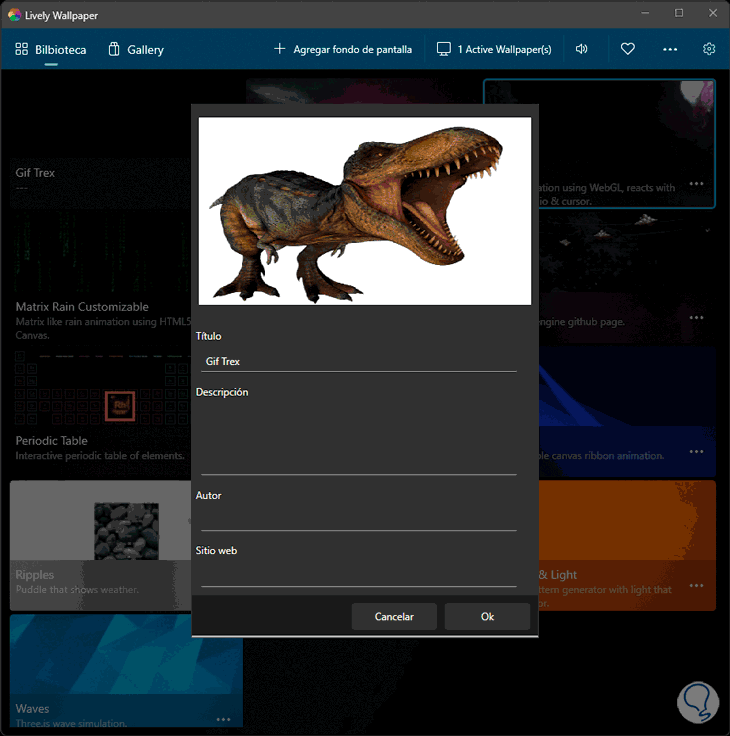
Task: Click the Descripción text area
Action: [x=359, y=440]
